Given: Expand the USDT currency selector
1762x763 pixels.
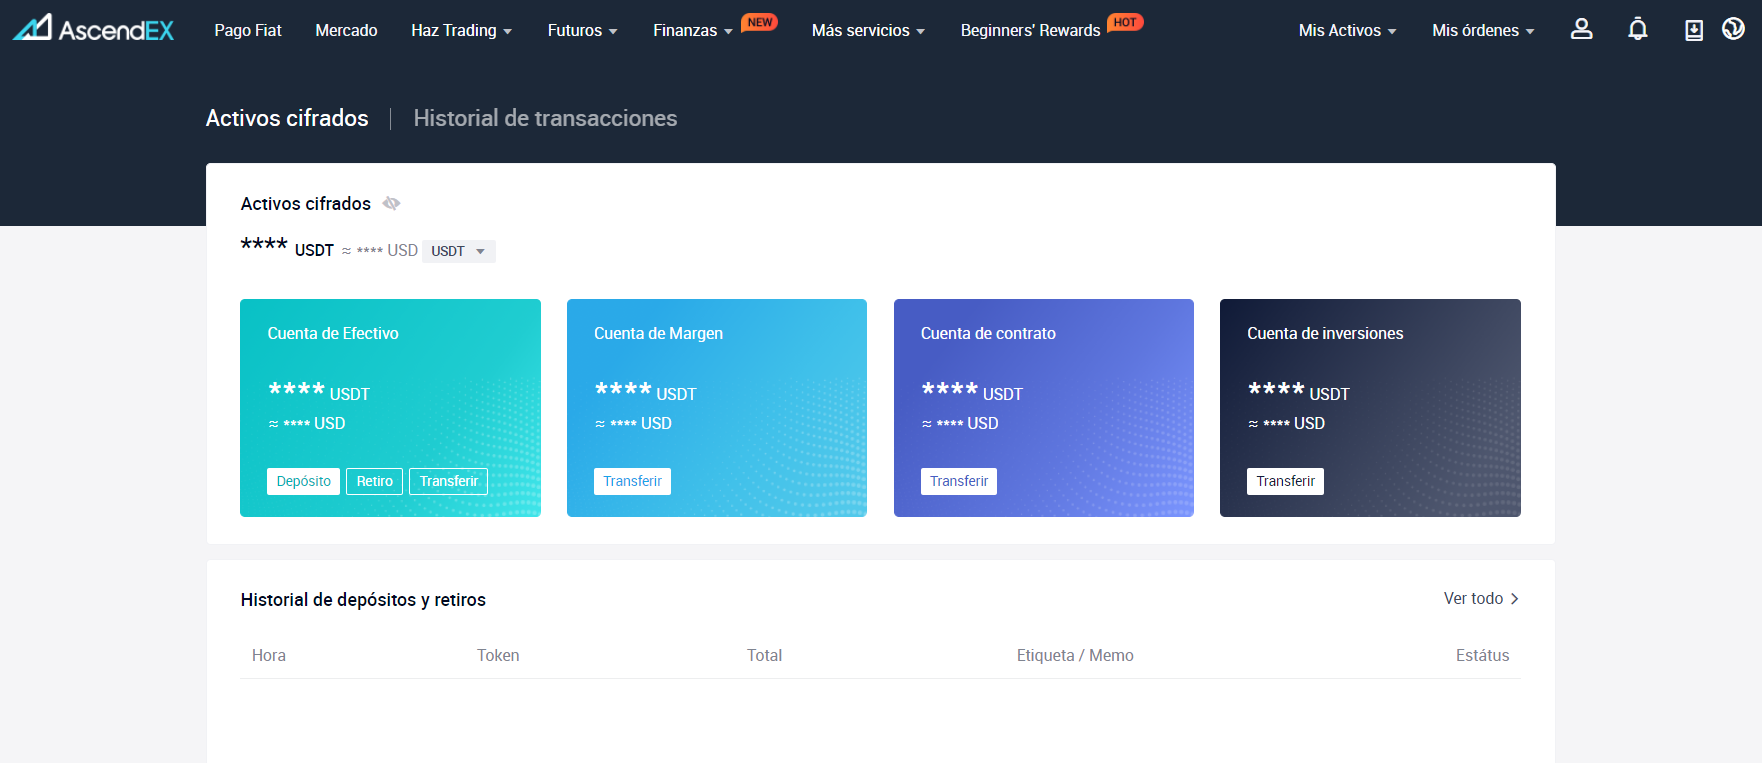Looking at the screenshot, I should [x=458, y=251].
